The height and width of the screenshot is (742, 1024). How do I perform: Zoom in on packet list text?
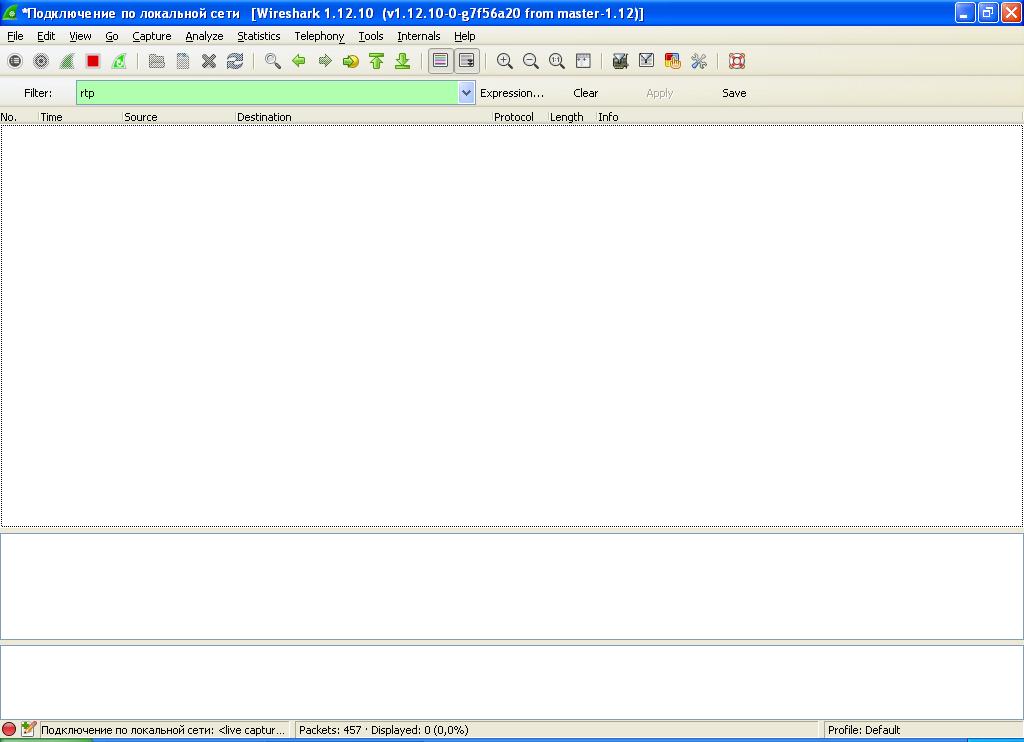(505, 61)
